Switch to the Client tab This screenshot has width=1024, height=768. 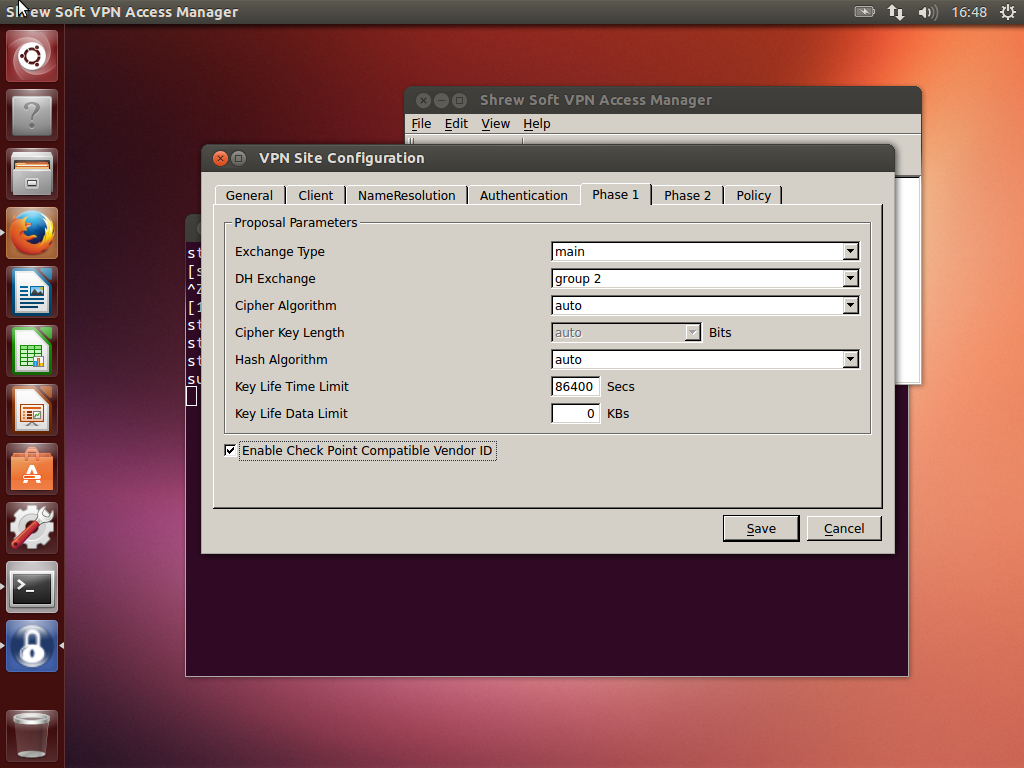coord(315,195)
